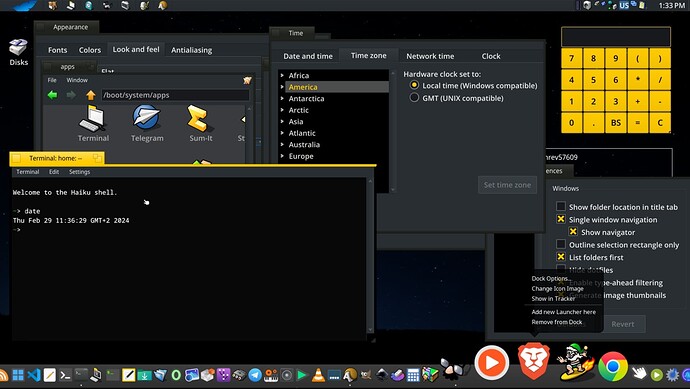Open VLC traffic cone in dock
Viewport: 690px width, 389px height.
(x=318, y=375)
